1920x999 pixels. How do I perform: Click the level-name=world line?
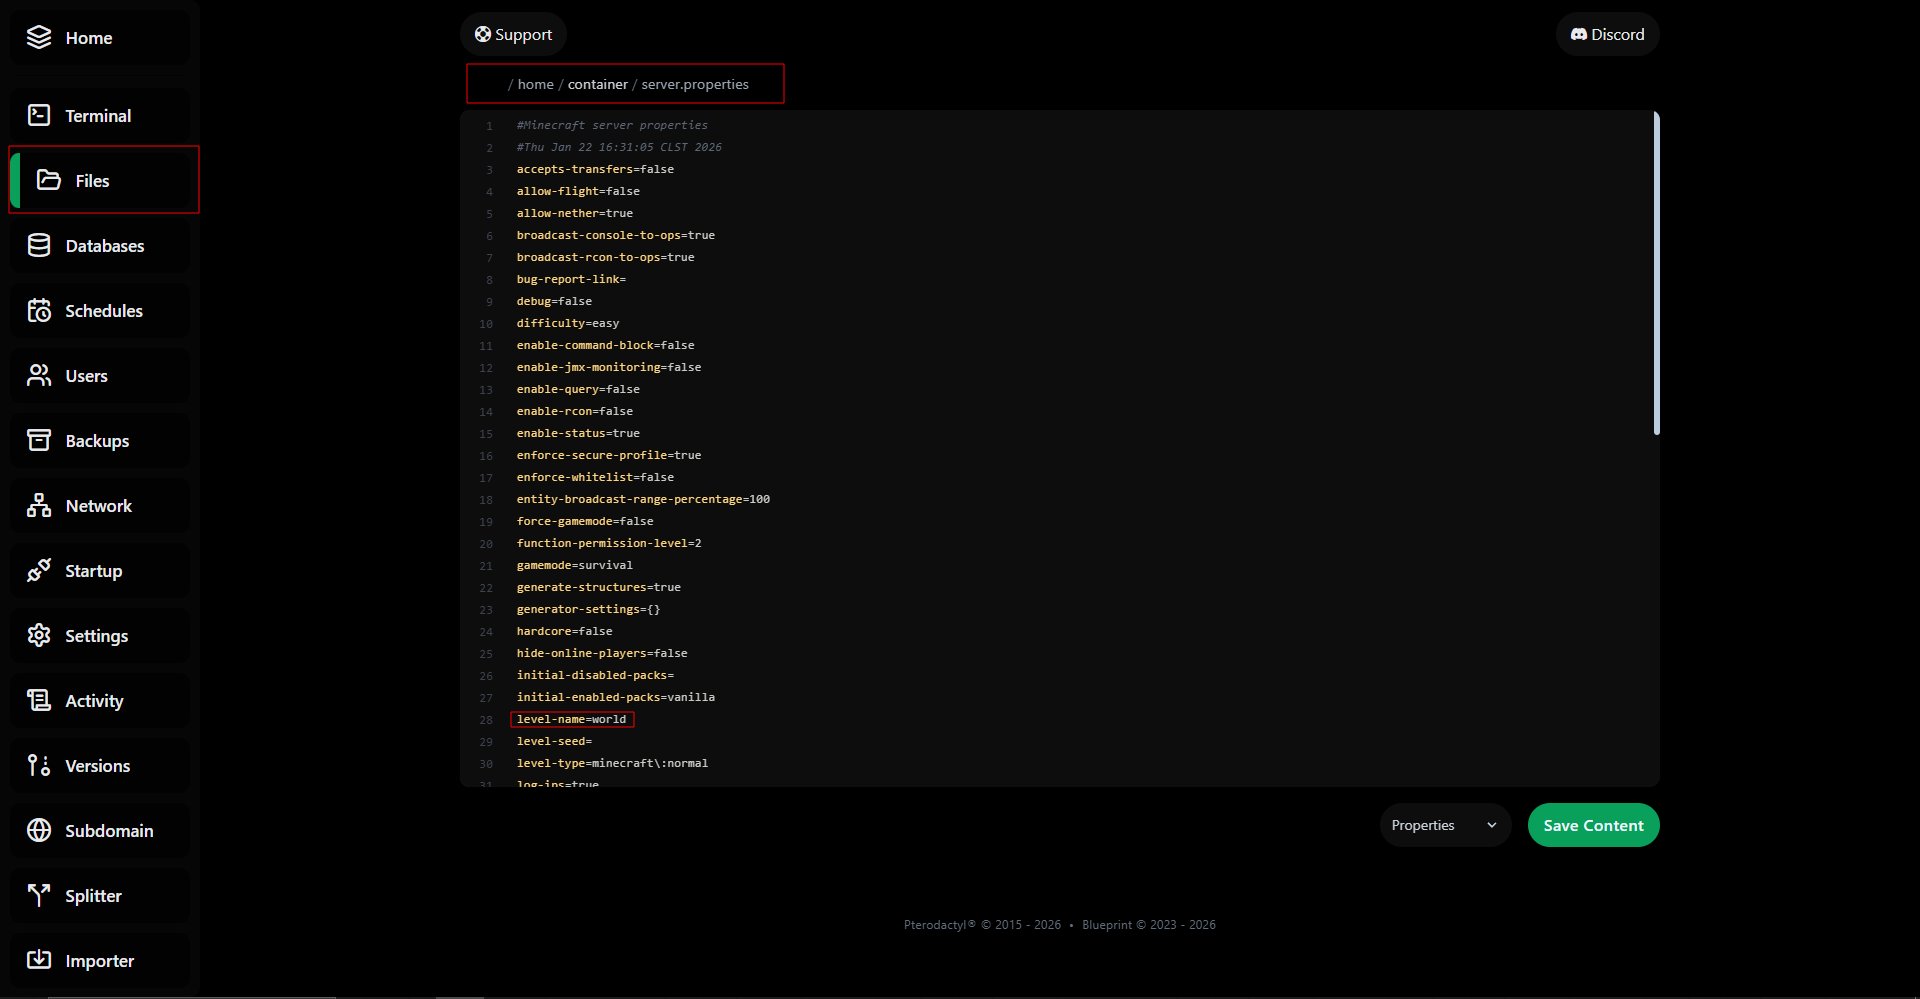pos(571,719)
